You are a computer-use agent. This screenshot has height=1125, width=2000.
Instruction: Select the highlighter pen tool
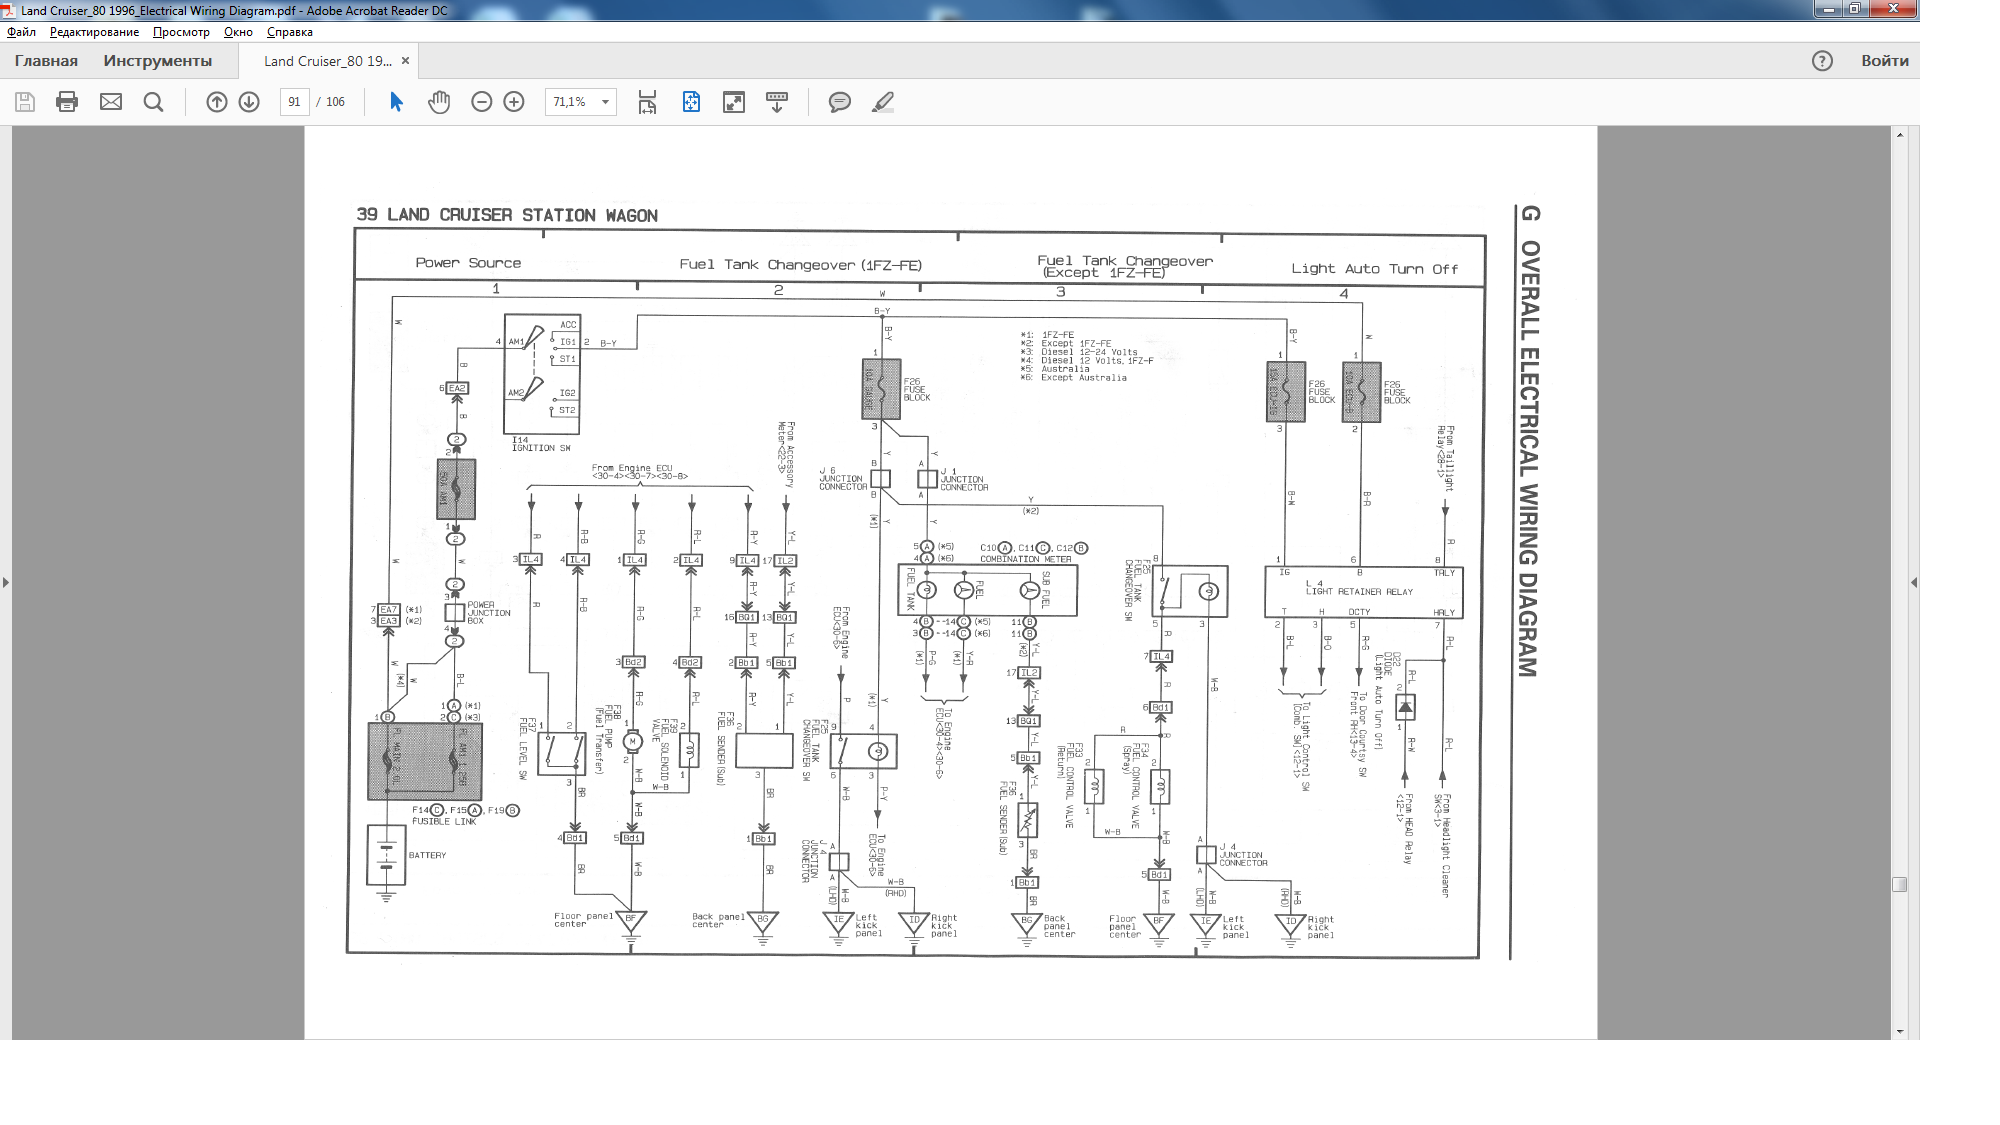click(883, 102)
